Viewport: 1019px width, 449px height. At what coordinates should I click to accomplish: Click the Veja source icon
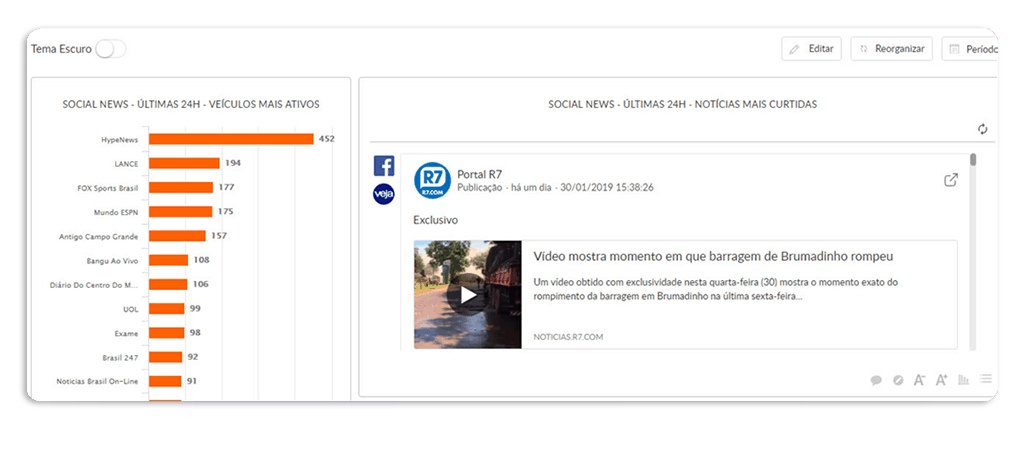click(x=384, y=194)
